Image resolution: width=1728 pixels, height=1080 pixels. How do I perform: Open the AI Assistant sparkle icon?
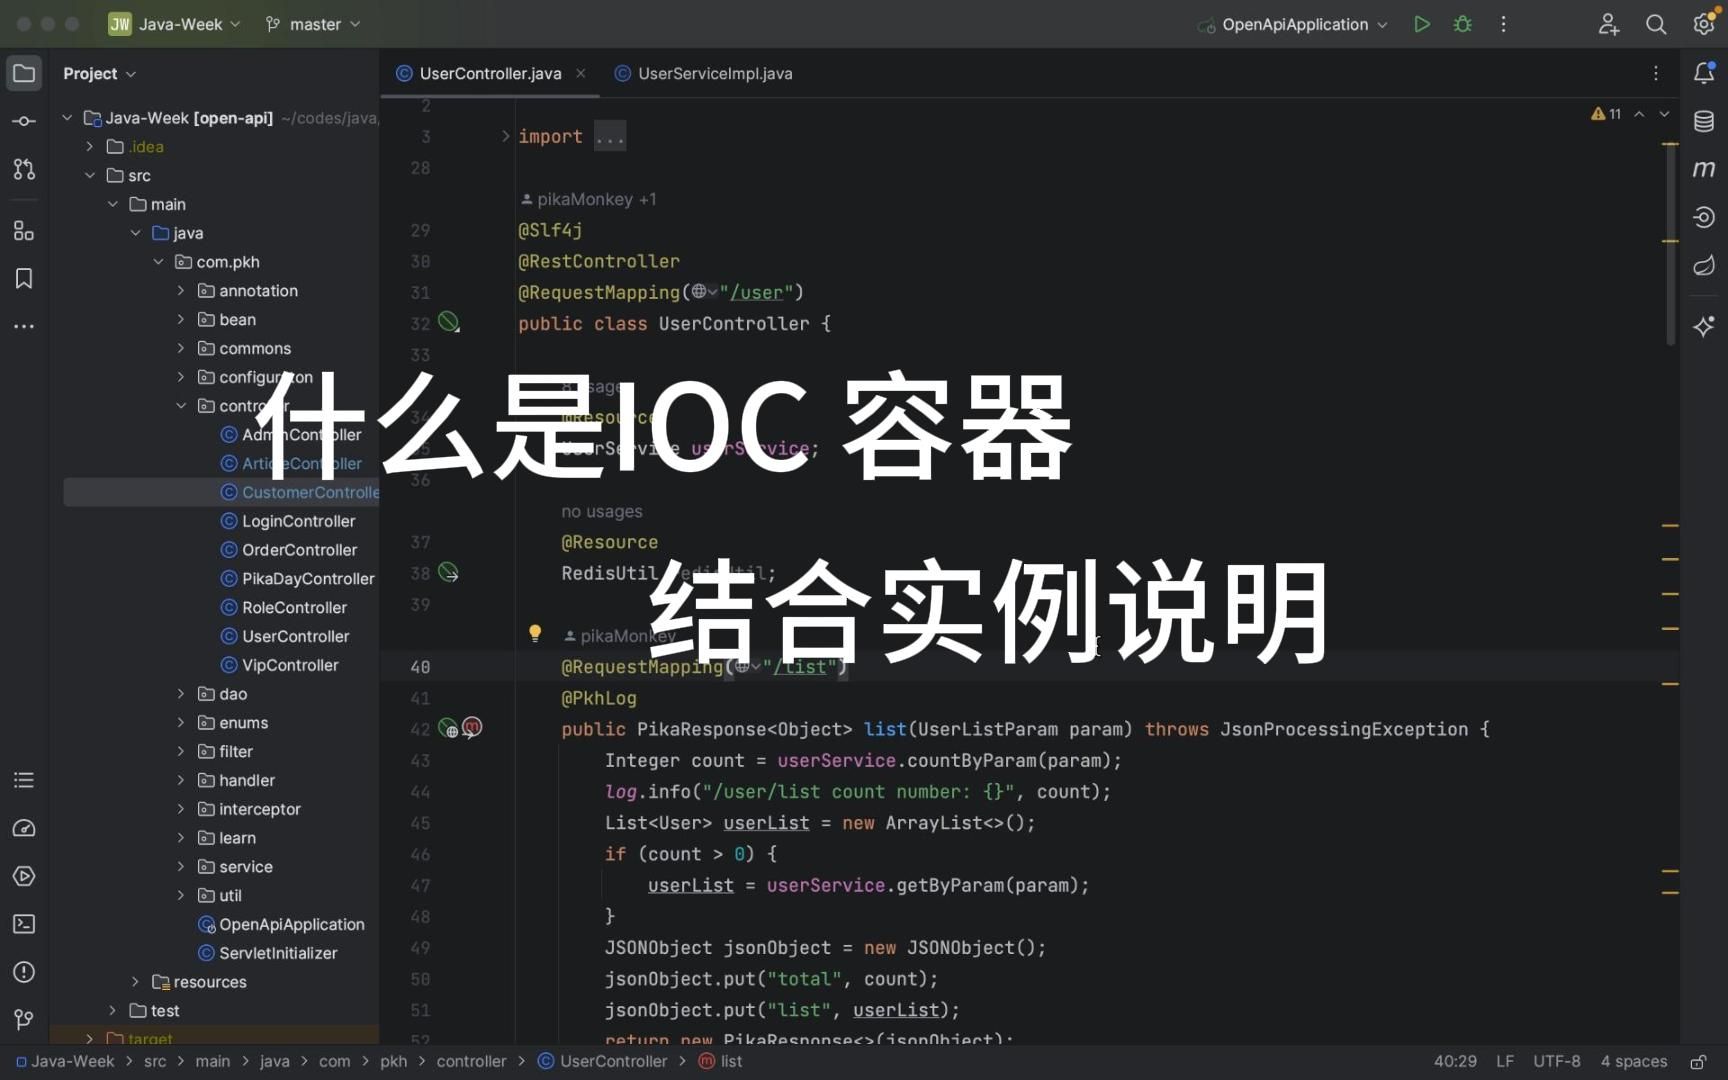tap(1704, 326)
